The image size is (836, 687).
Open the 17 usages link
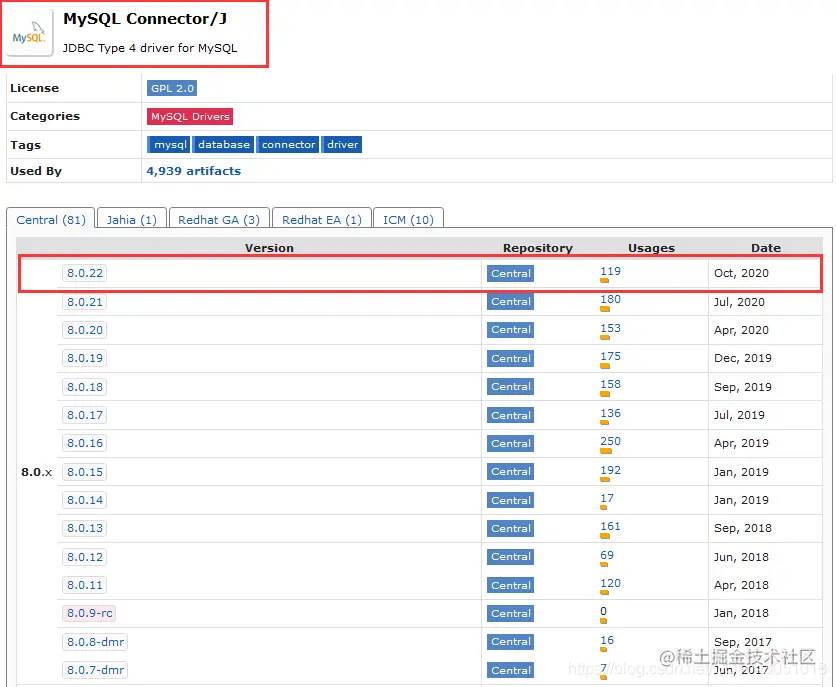(x=607, y=498)
